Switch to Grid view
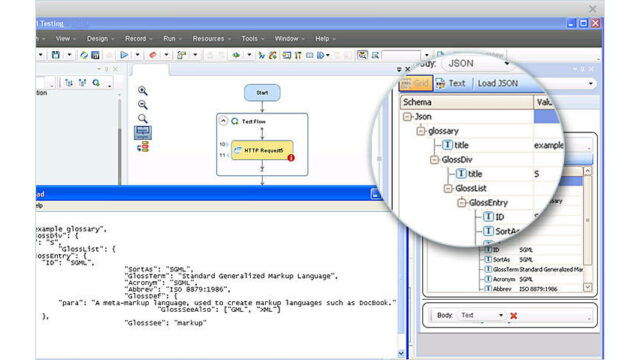The height and width of the screenshot is (360, 640). 416,83
